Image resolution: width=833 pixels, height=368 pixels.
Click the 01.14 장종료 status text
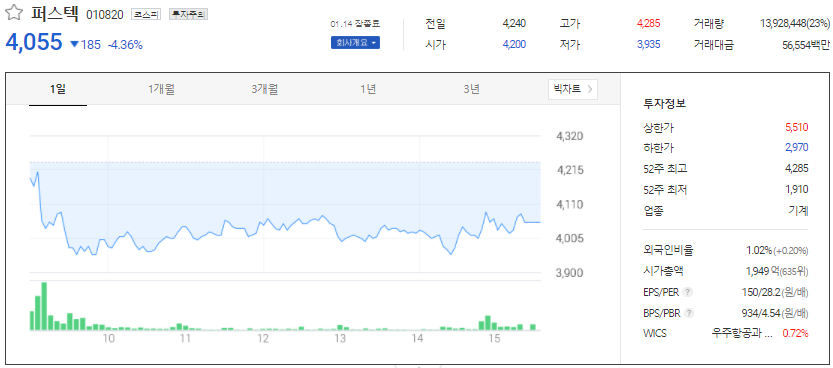355,24
